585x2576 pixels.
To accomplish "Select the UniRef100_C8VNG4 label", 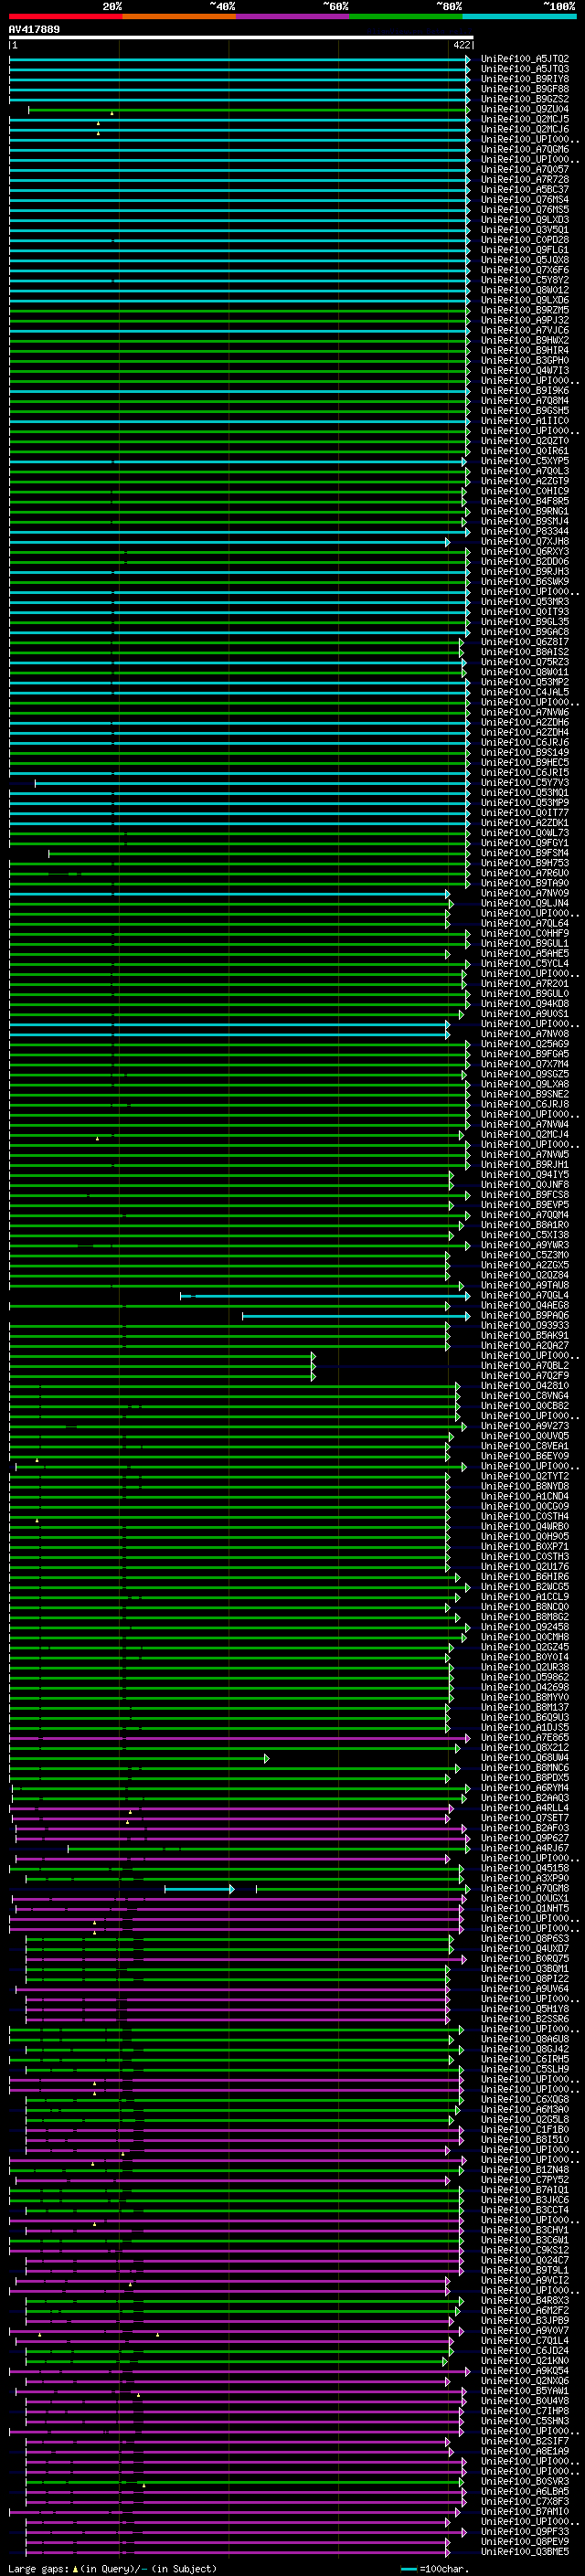I will (x=525, y=1396).
